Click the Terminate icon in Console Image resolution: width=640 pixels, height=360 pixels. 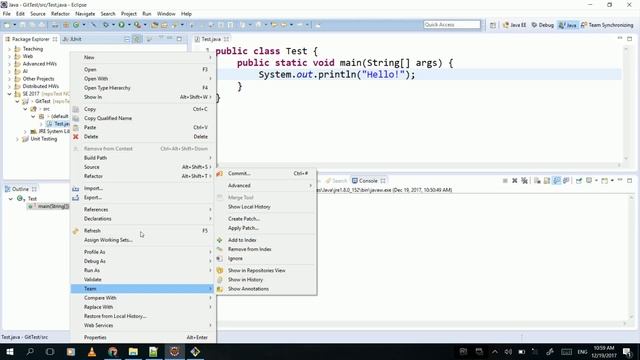point(505,180)
